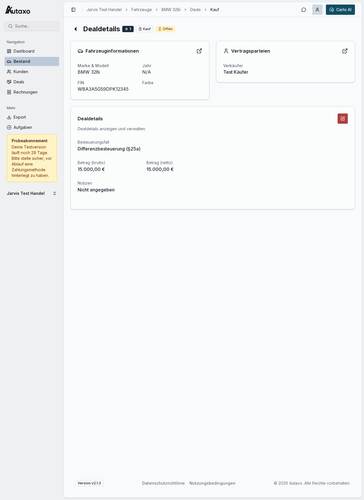Open Deals breadcrumb link
364x500 pixels.
pos(195,10)
